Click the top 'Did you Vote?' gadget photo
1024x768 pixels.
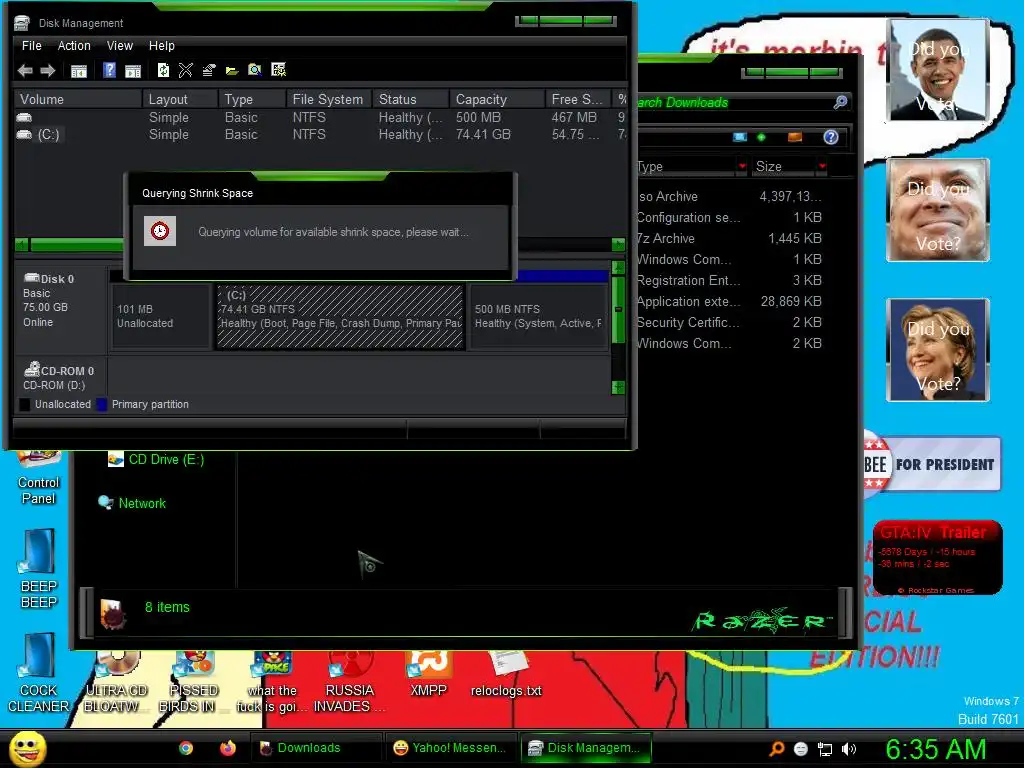coord(938,70)
